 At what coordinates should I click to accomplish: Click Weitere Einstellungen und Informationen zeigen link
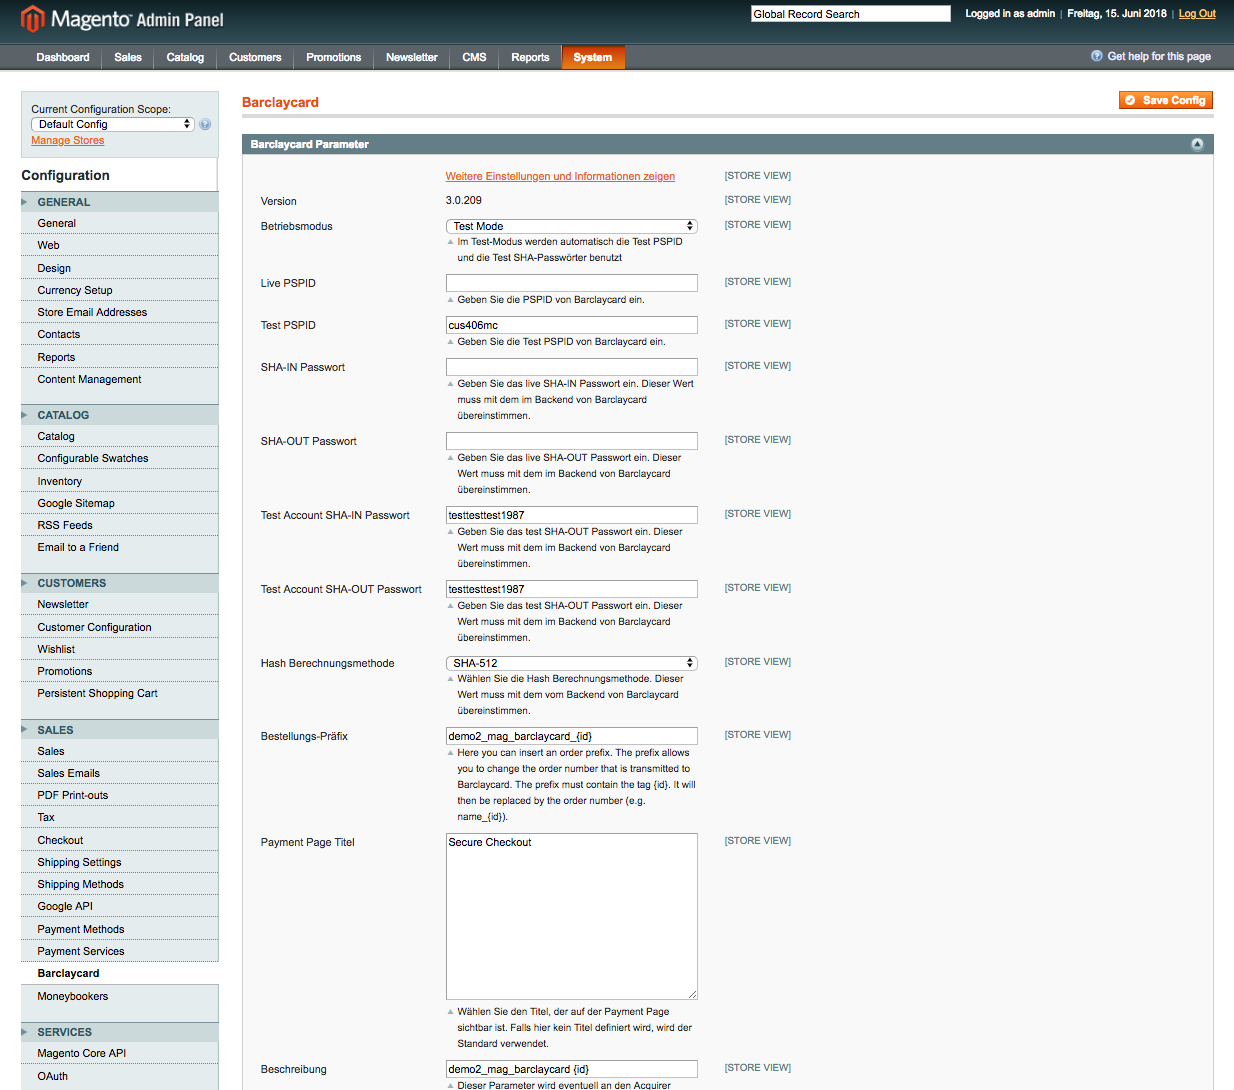coord(560,177)
